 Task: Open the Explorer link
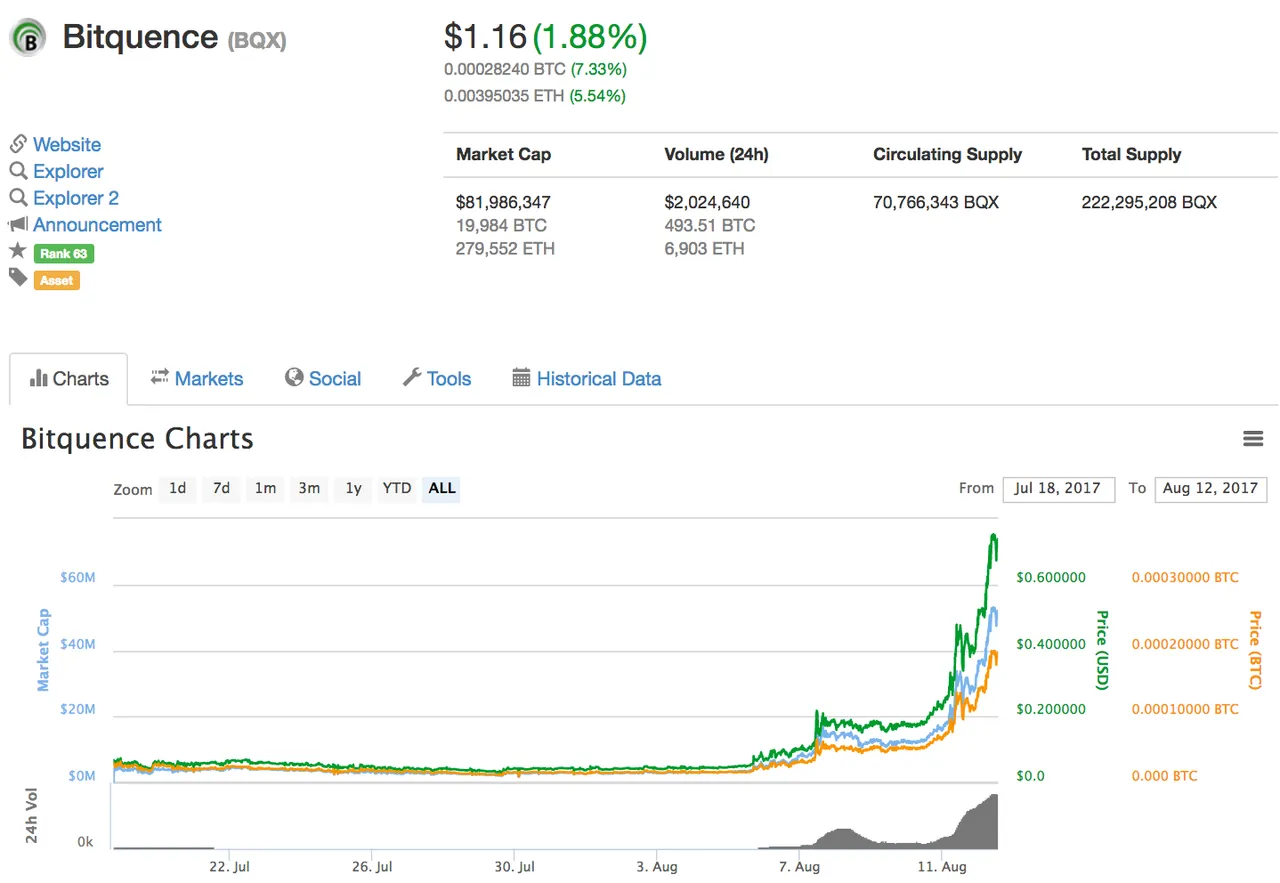coord(68,172)
